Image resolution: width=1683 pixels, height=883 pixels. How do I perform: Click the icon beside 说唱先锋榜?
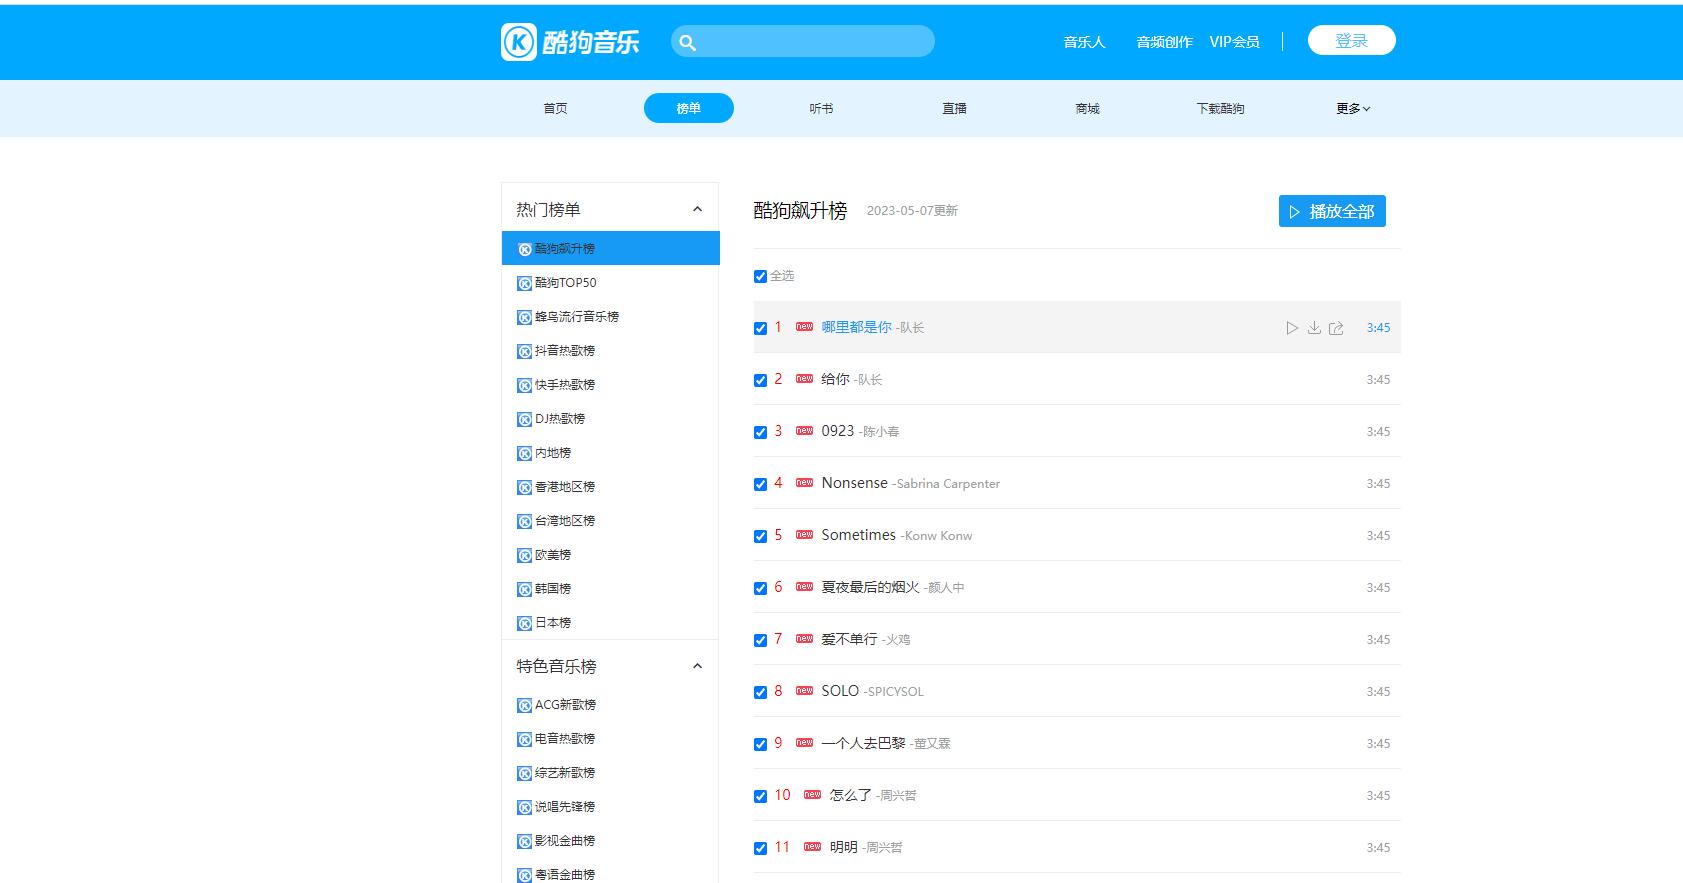click(524, 807)
